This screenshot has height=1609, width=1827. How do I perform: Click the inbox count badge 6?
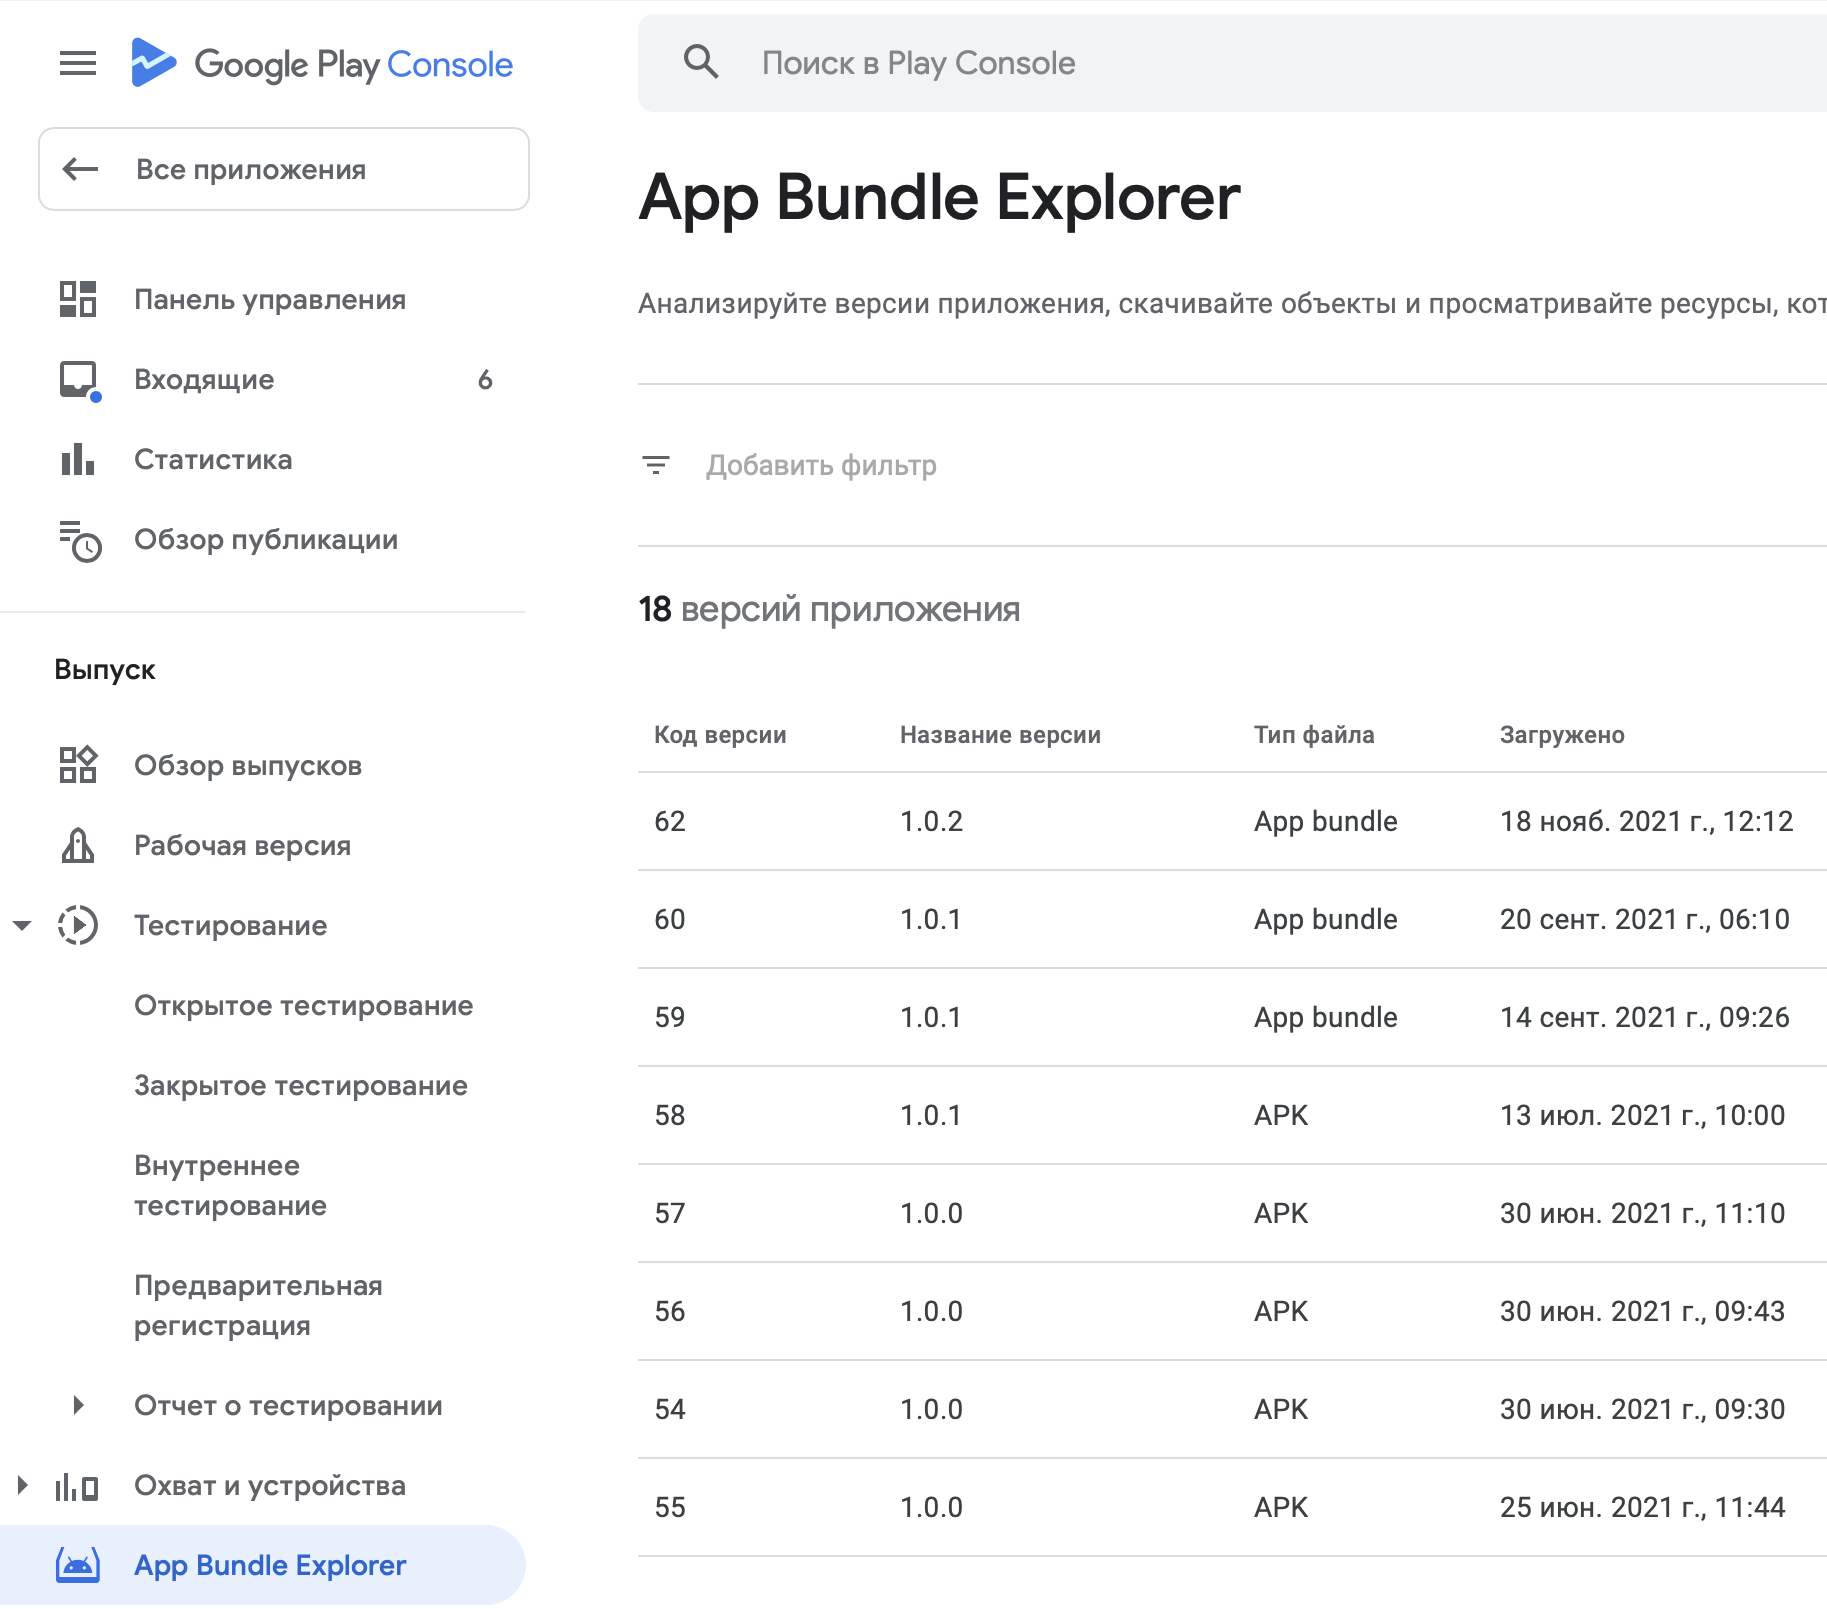pyautogui.click(x=485, y=379)
